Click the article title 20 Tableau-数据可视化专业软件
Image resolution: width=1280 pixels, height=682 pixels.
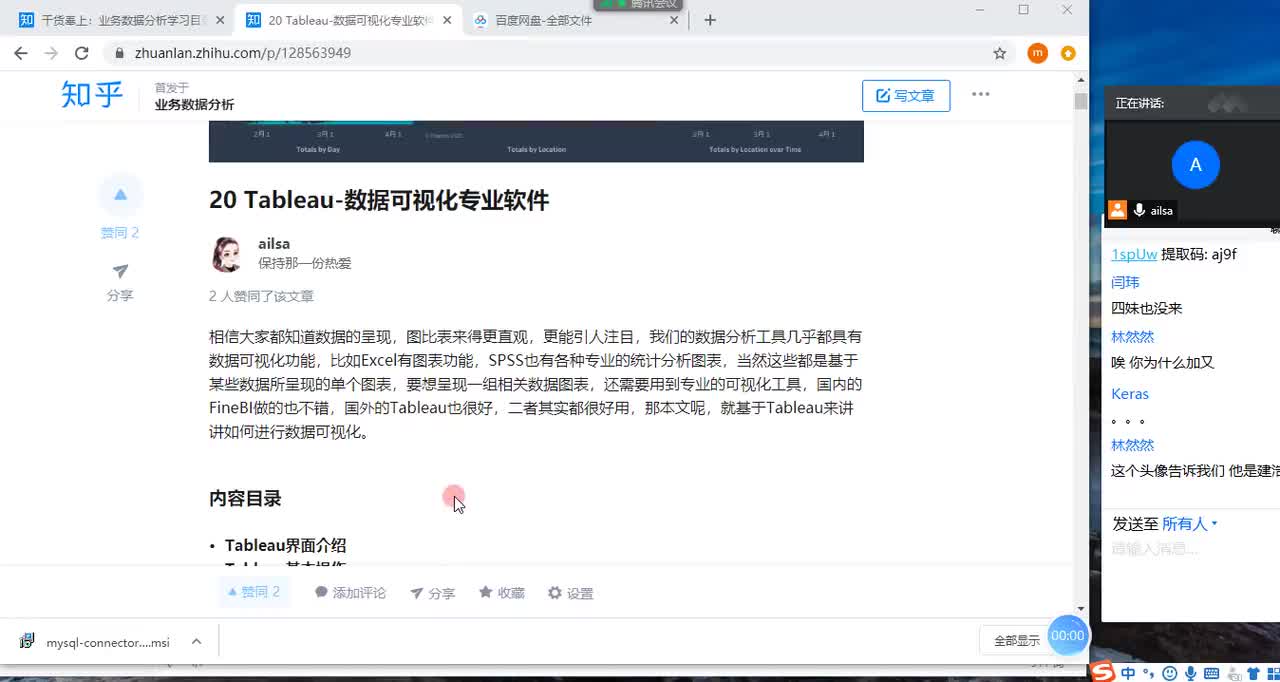point(379,200)
